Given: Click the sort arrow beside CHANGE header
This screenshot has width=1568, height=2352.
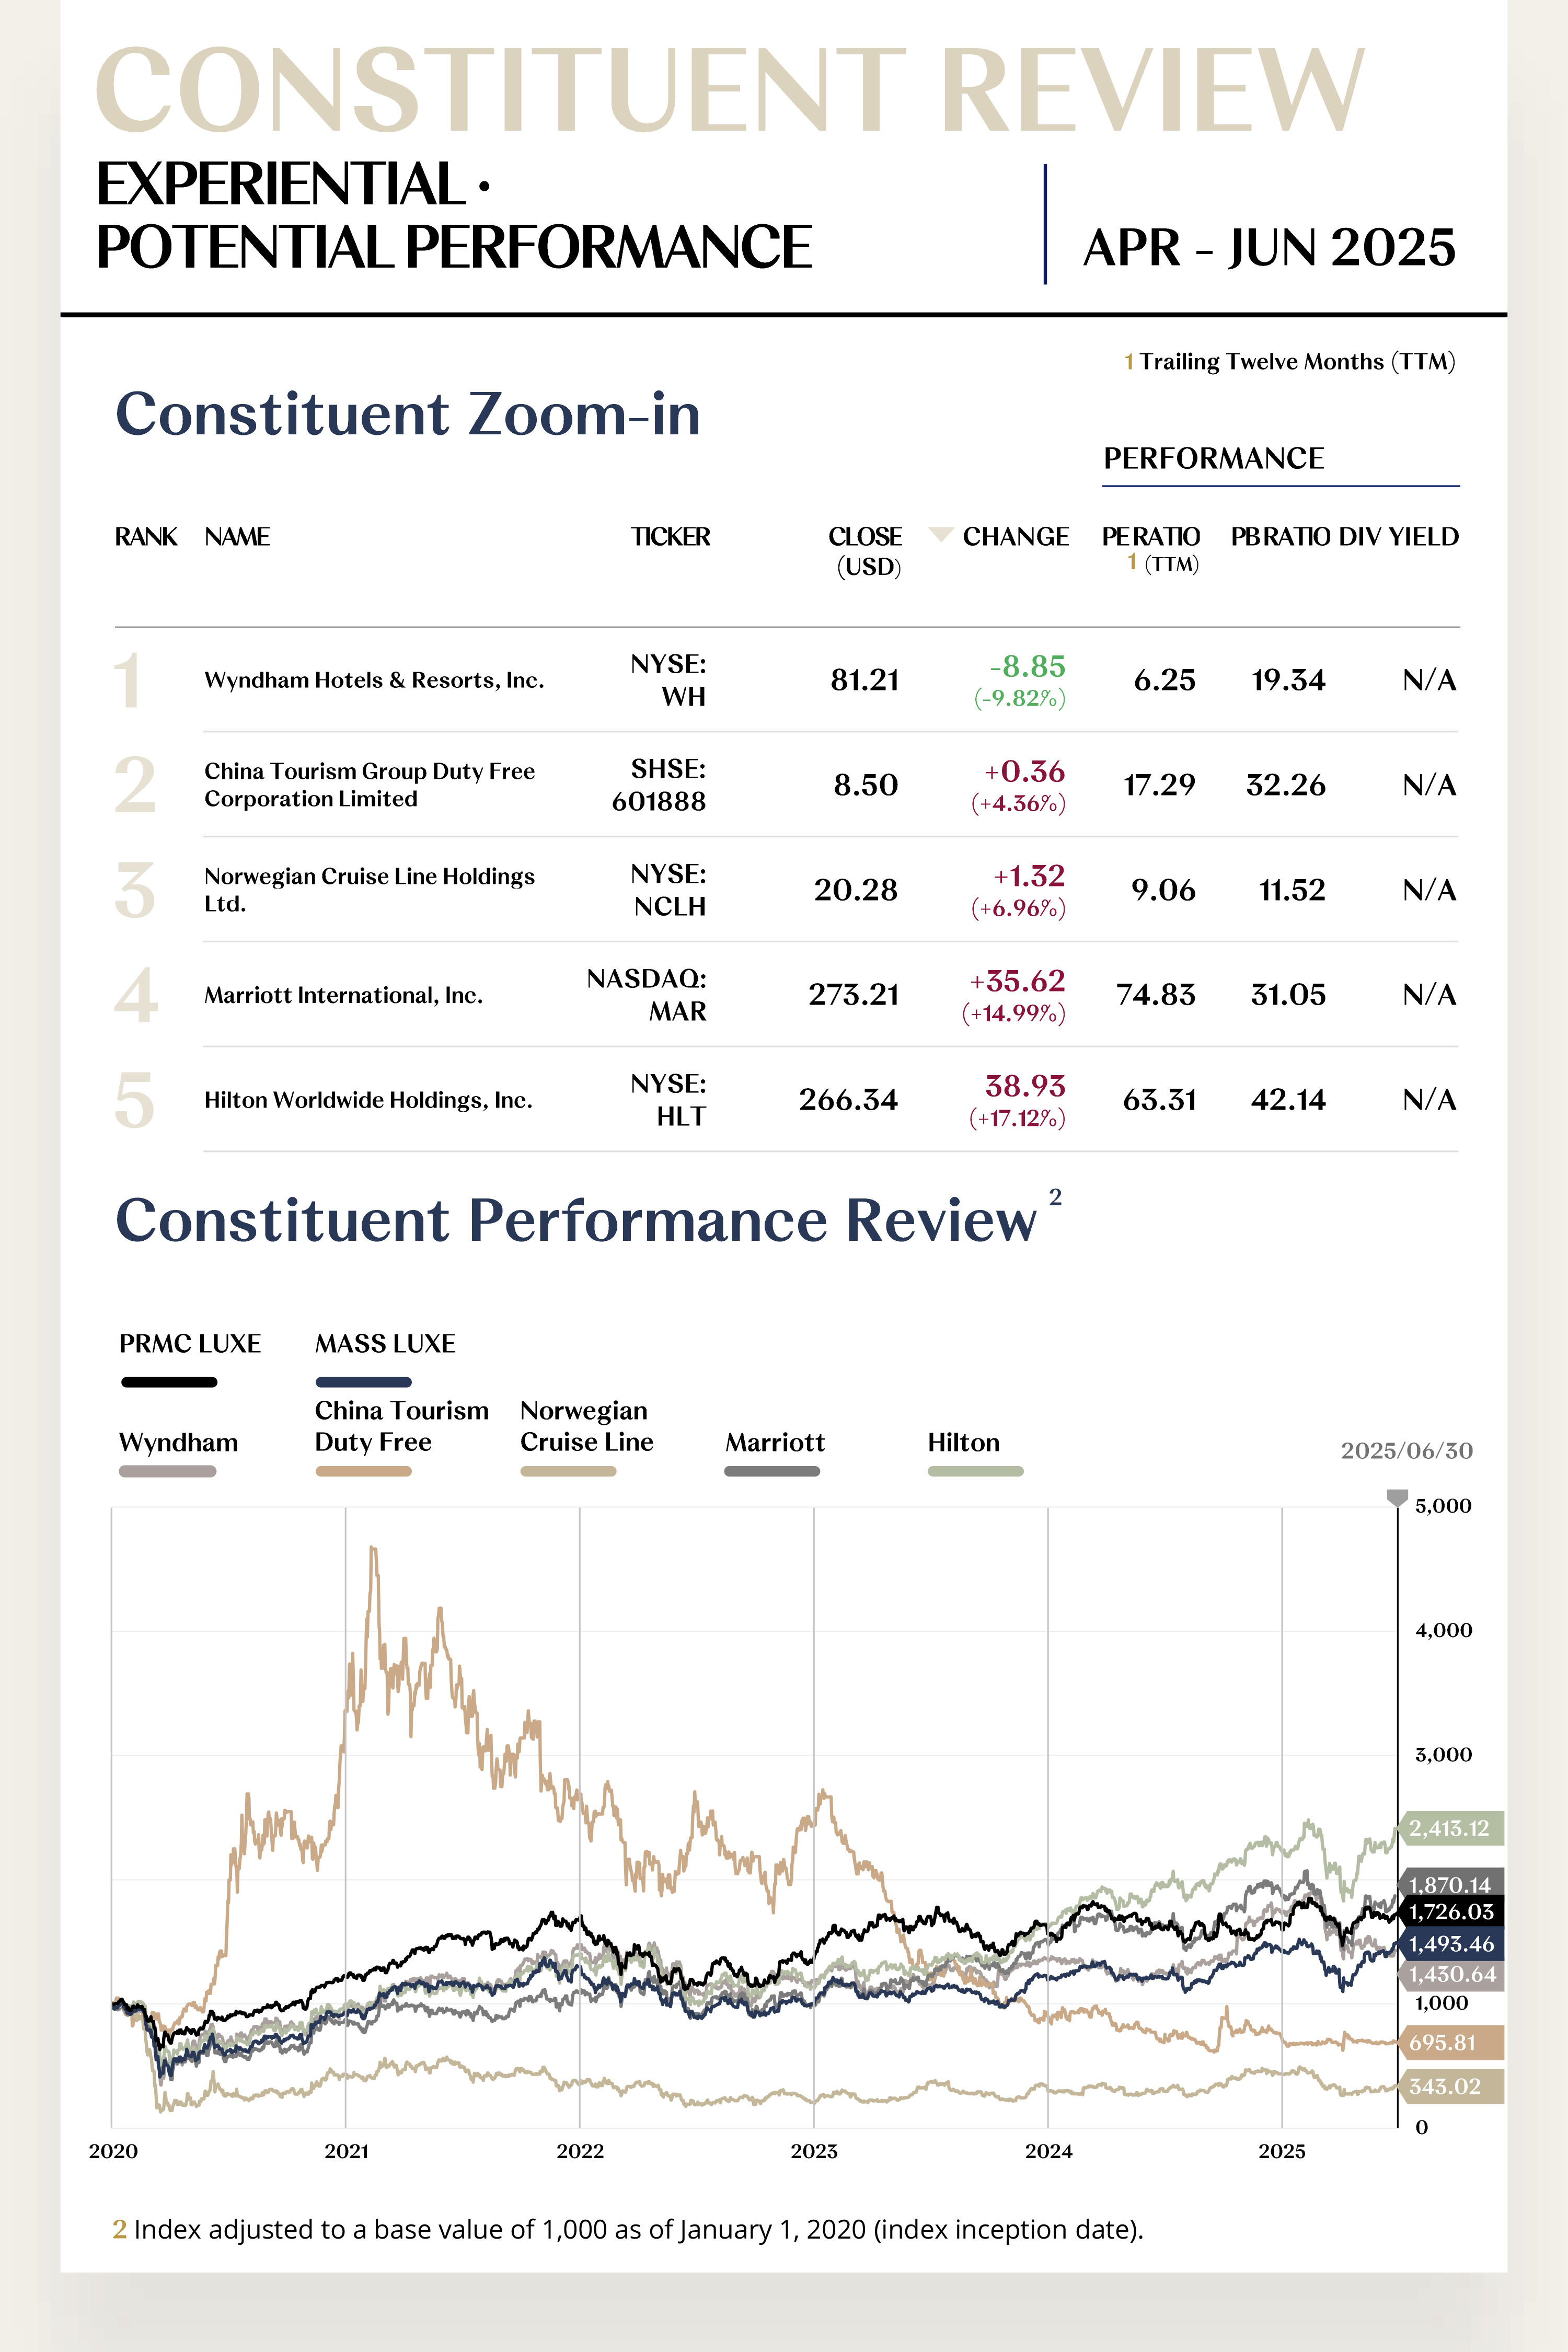Looking at the screenshot, I should click(940, 534).
